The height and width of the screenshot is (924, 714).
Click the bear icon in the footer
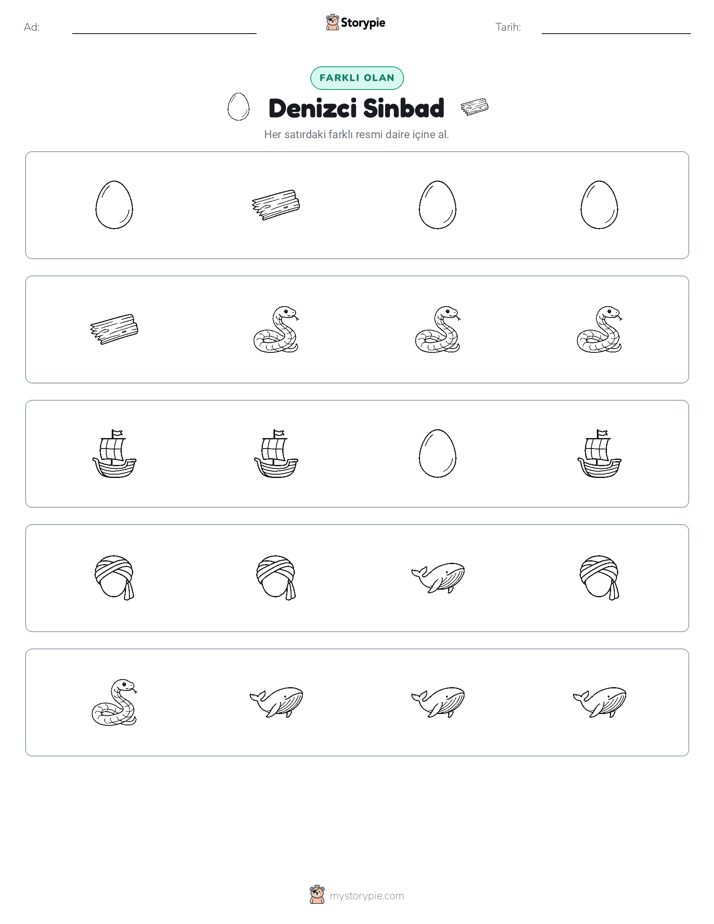[x=317, y=895]
